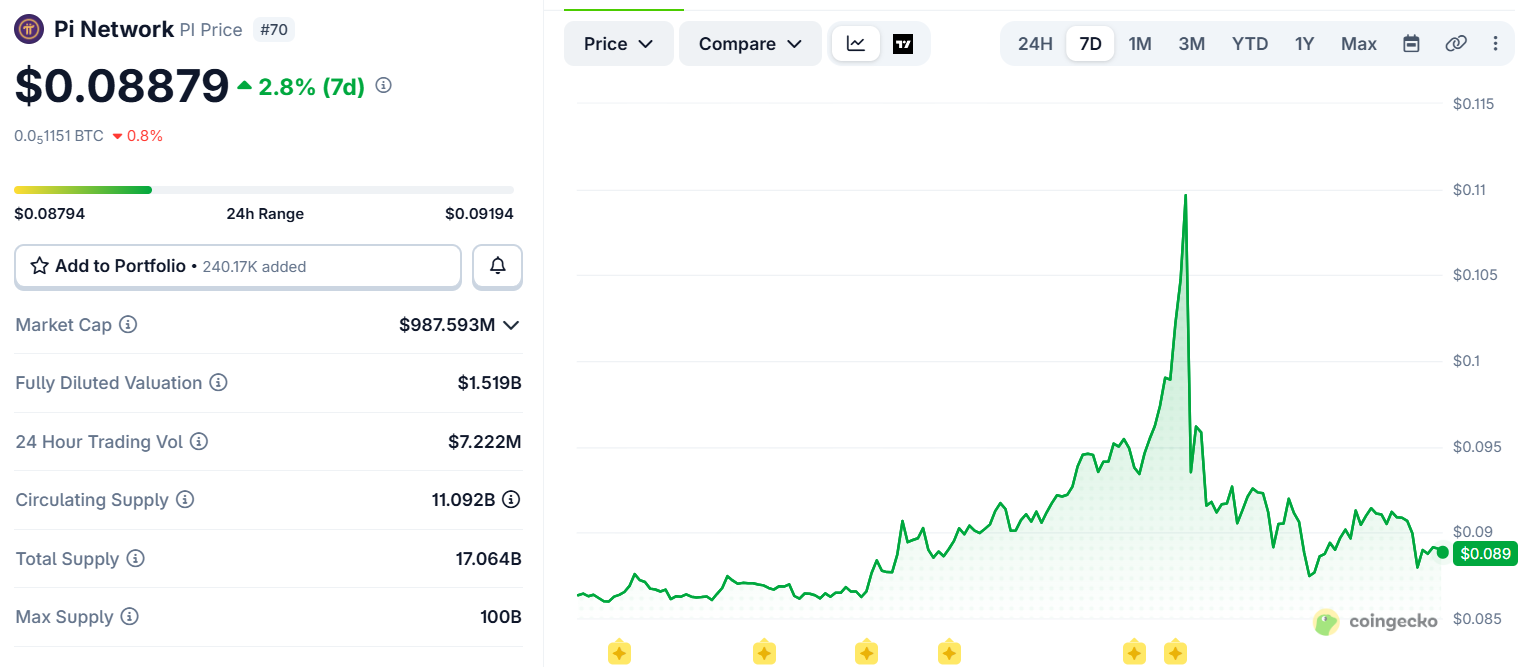Select the 1Y time range
Screen dimensions: 1523x667
[1304, 44]
